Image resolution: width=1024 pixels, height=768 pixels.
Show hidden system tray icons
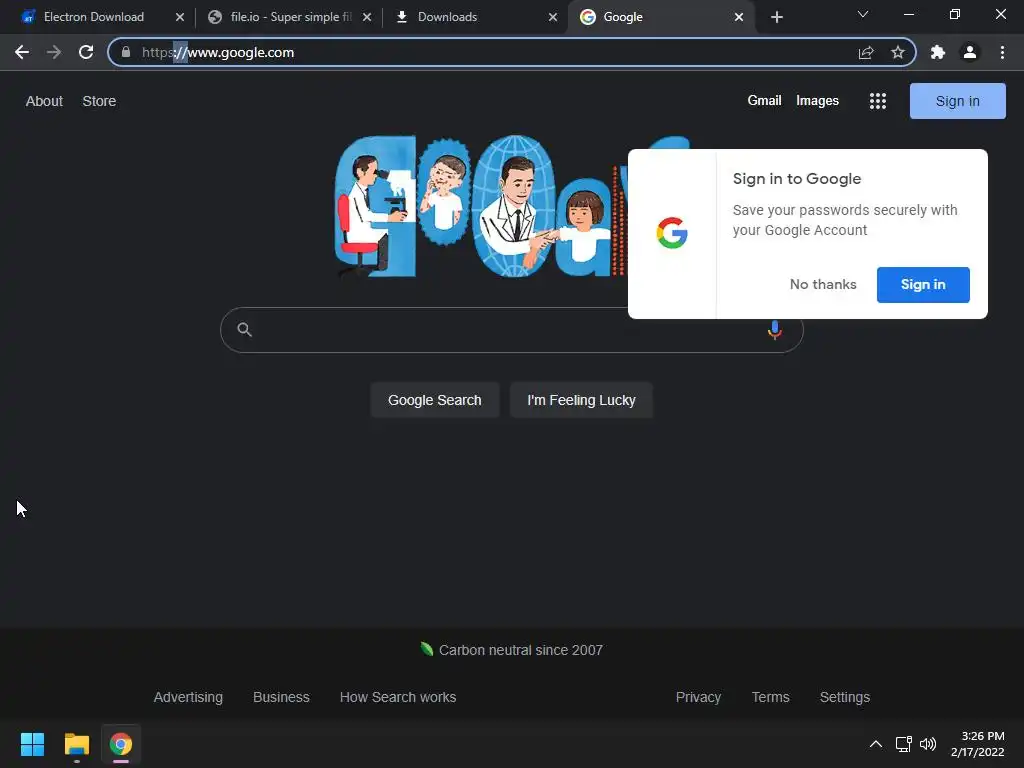tap(876, 744)
